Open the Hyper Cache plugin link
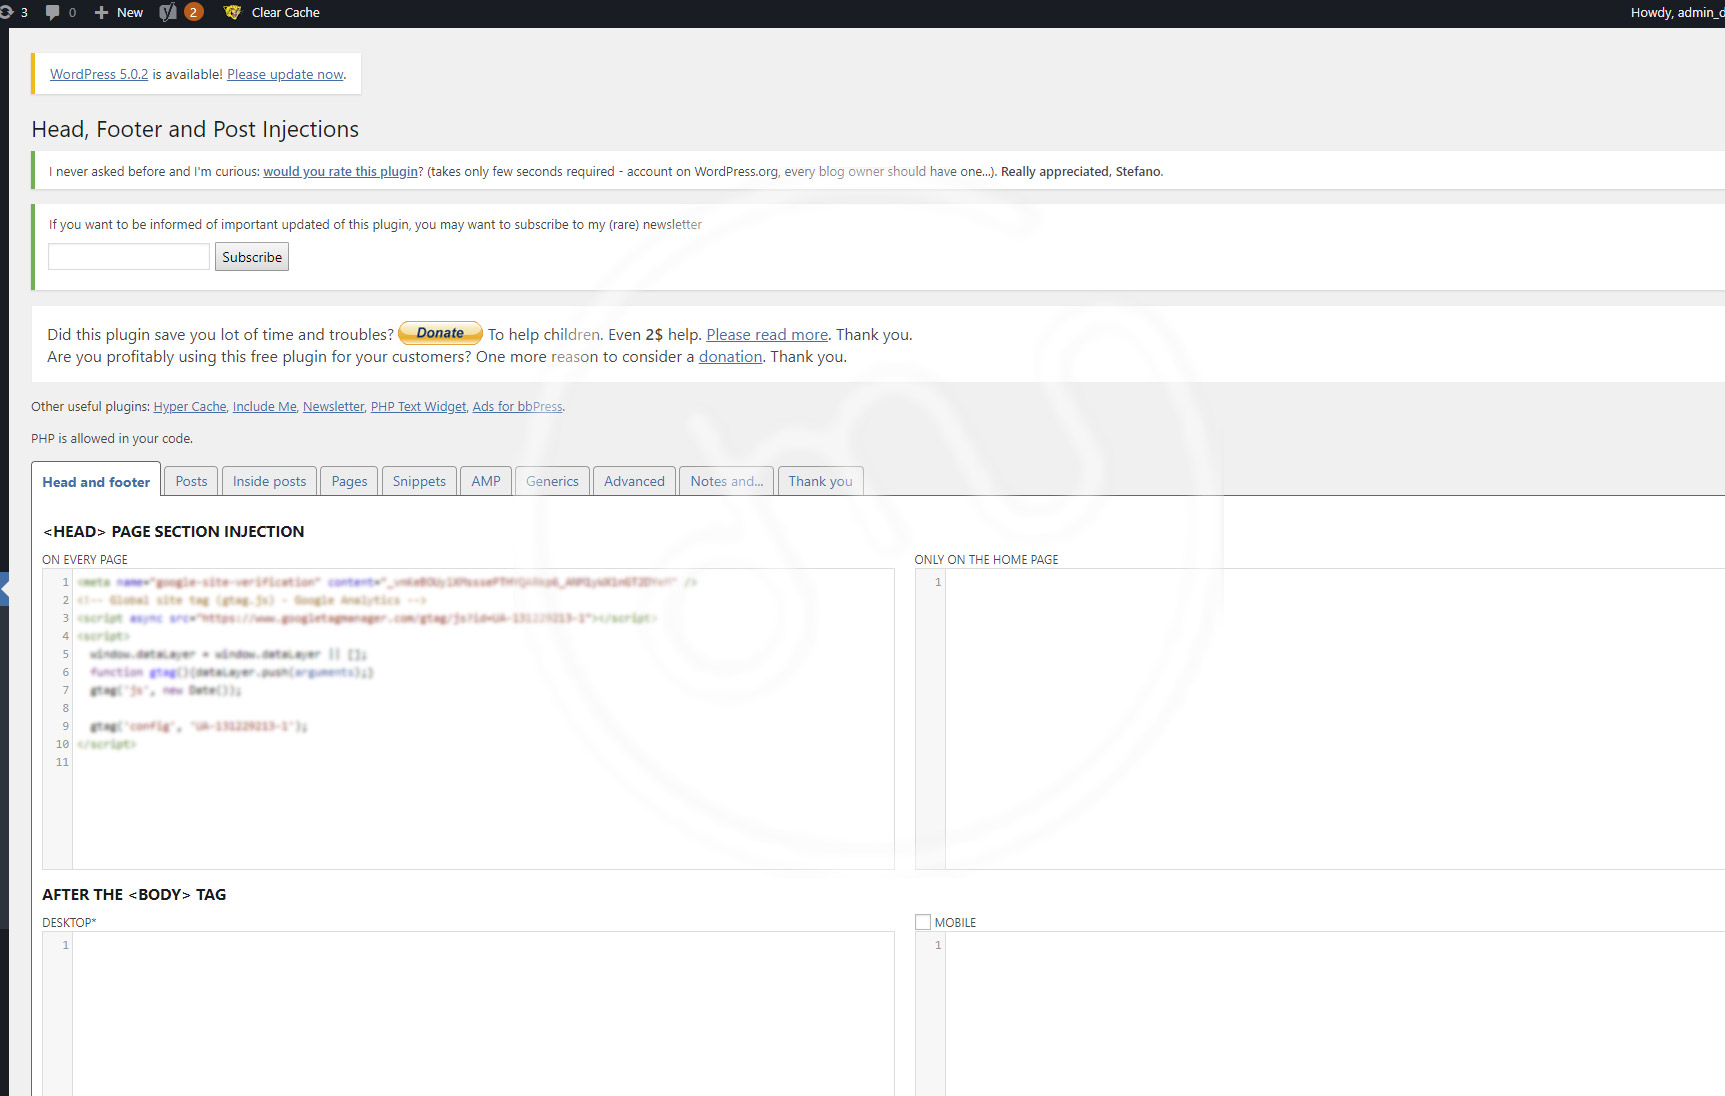The width and height of the screenshot is (1725, 1096). (x=190, y=406)
